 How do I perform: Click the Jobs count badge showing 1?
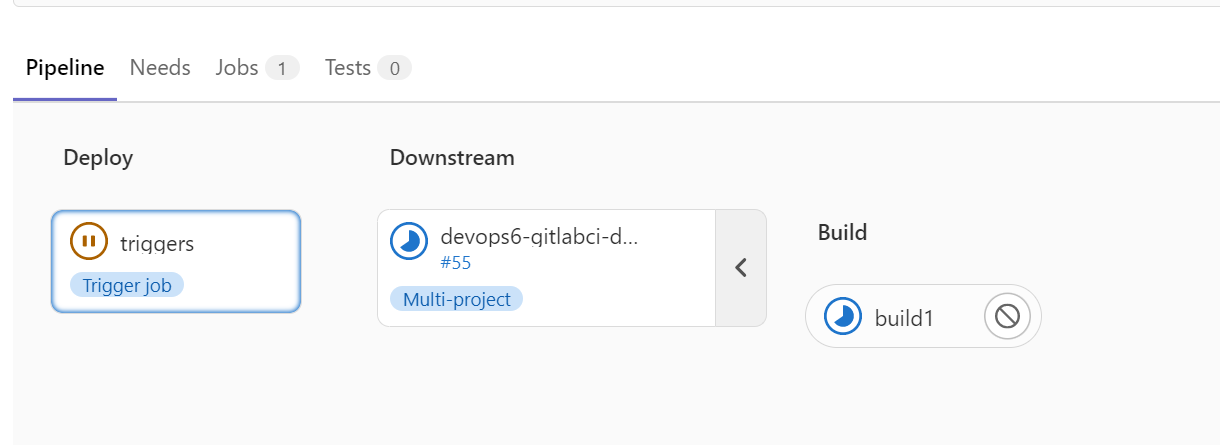coord(282,68)
